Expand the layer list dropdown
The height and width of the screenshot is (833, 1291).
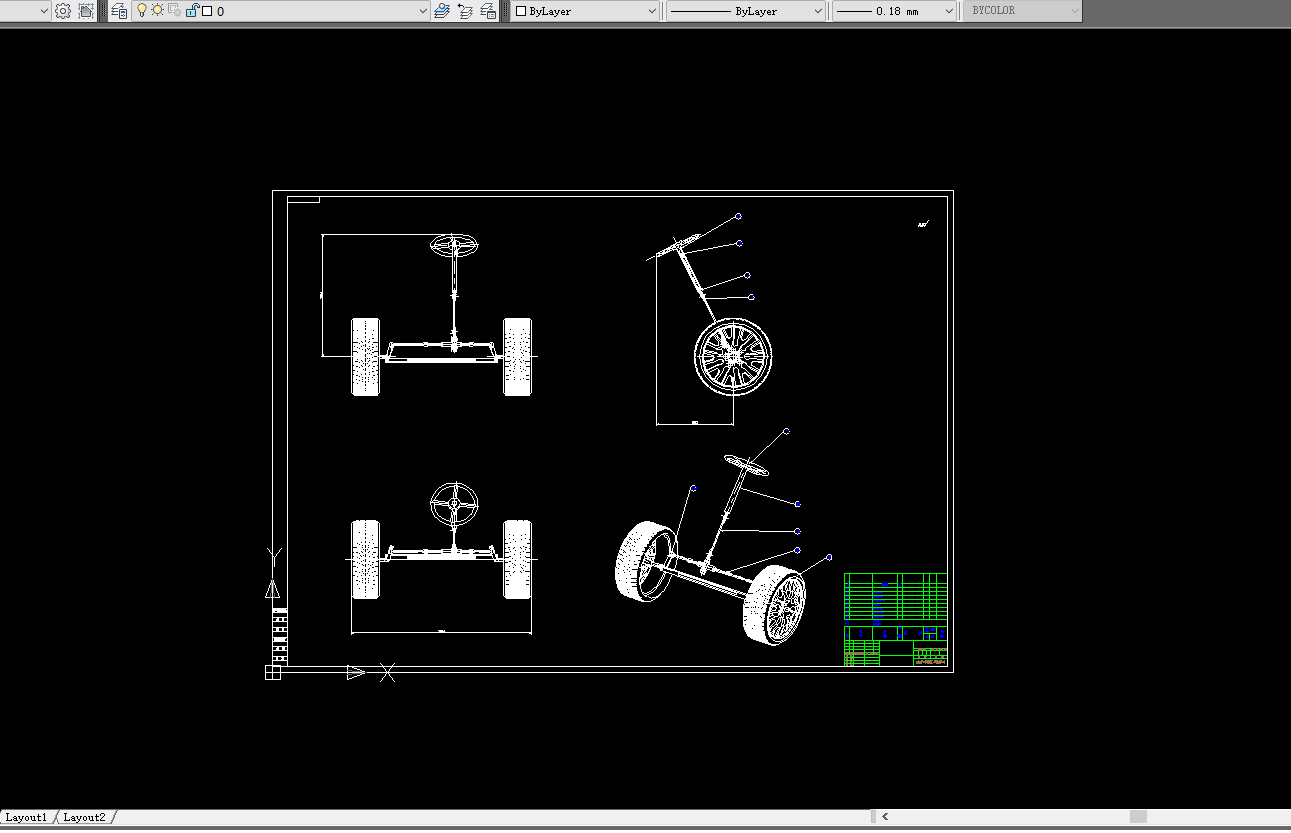[423, 11]
